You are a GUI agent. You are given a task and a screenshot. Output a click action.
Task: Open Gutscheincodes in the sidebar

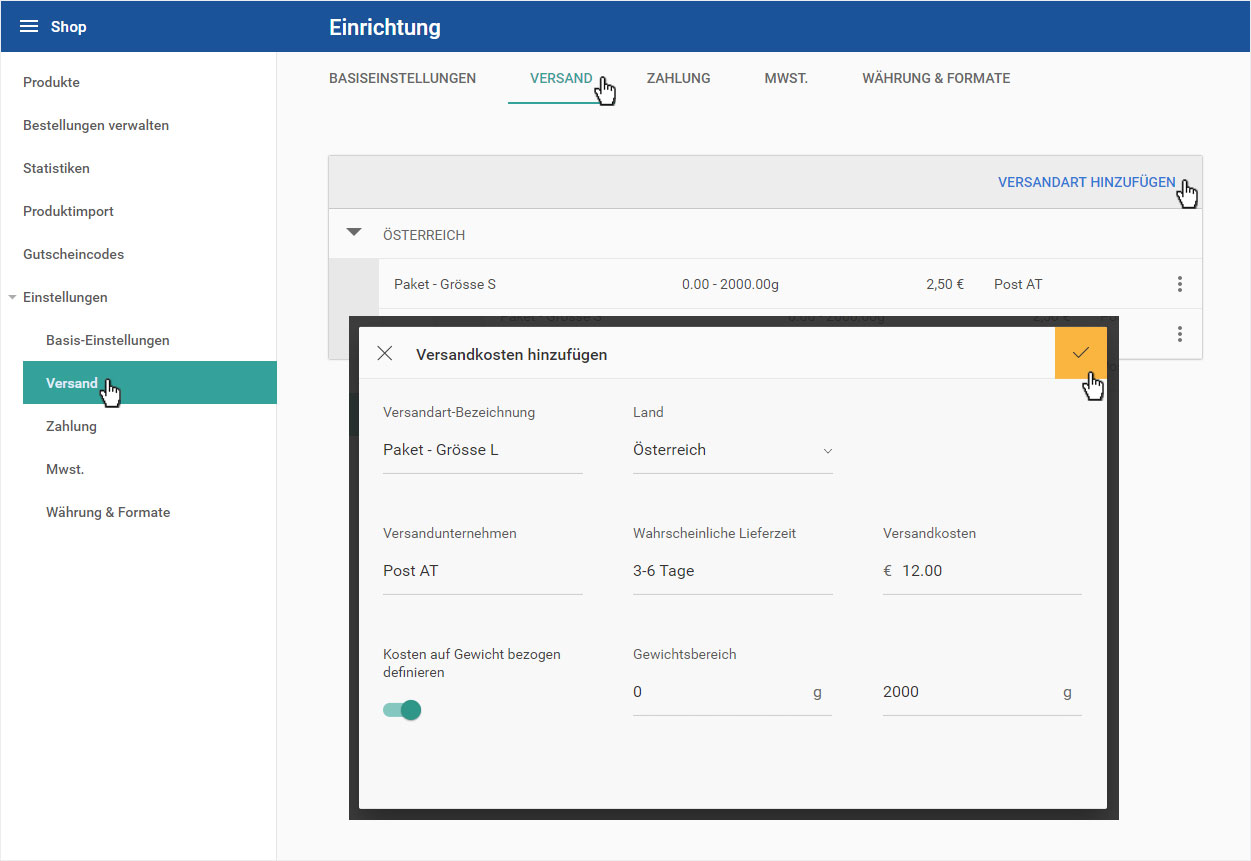(74, 254)
